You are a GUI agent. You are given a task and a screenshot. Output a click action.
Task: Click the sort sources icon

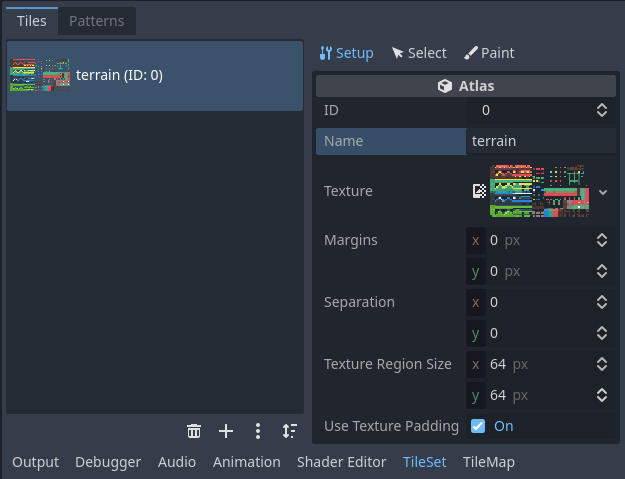pyautogui.click(x=289, y=431)
